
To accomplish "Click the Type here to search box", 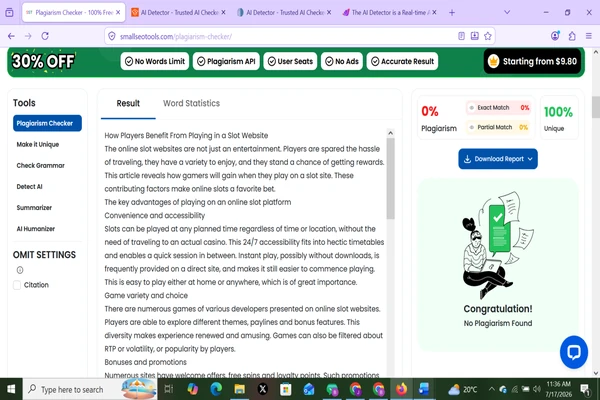I will click(90, 389).
